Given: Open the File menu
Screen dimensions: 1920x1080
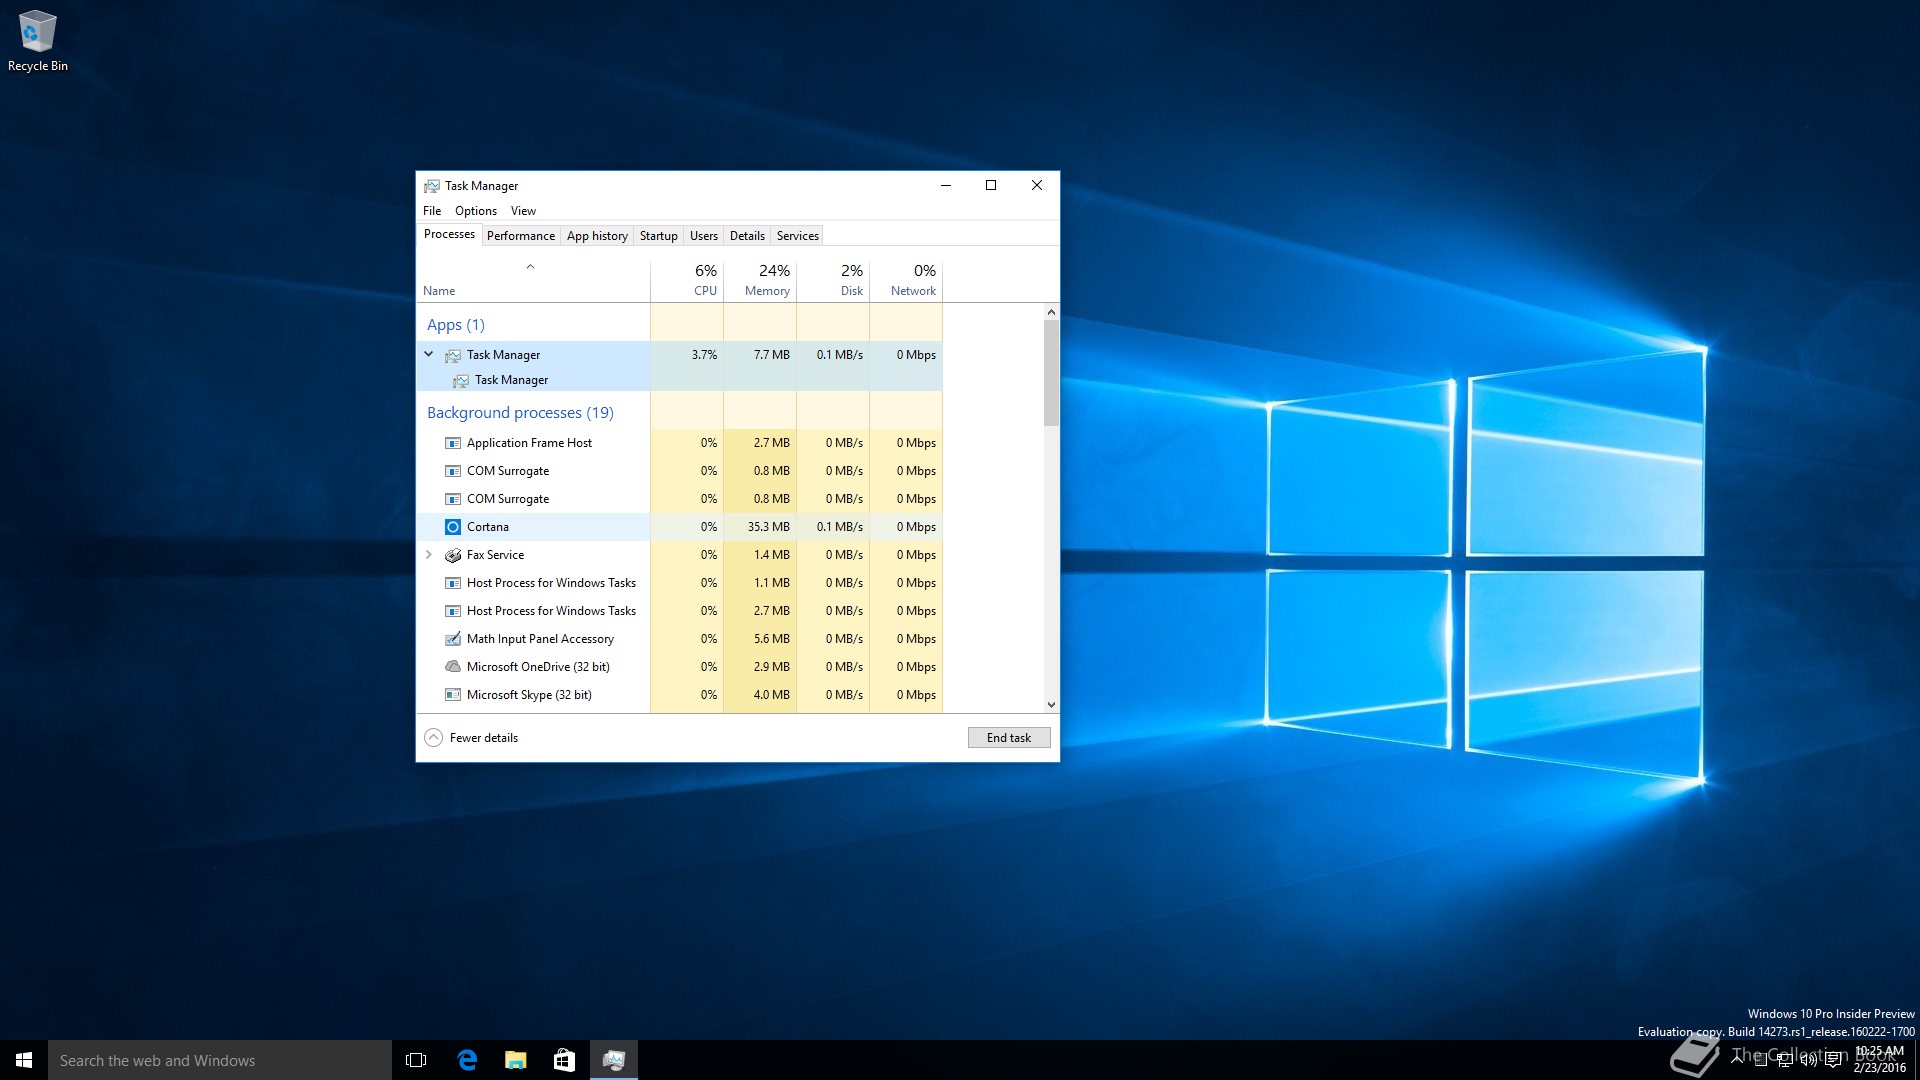Looking at the screenshot, I should pos(432,211).
